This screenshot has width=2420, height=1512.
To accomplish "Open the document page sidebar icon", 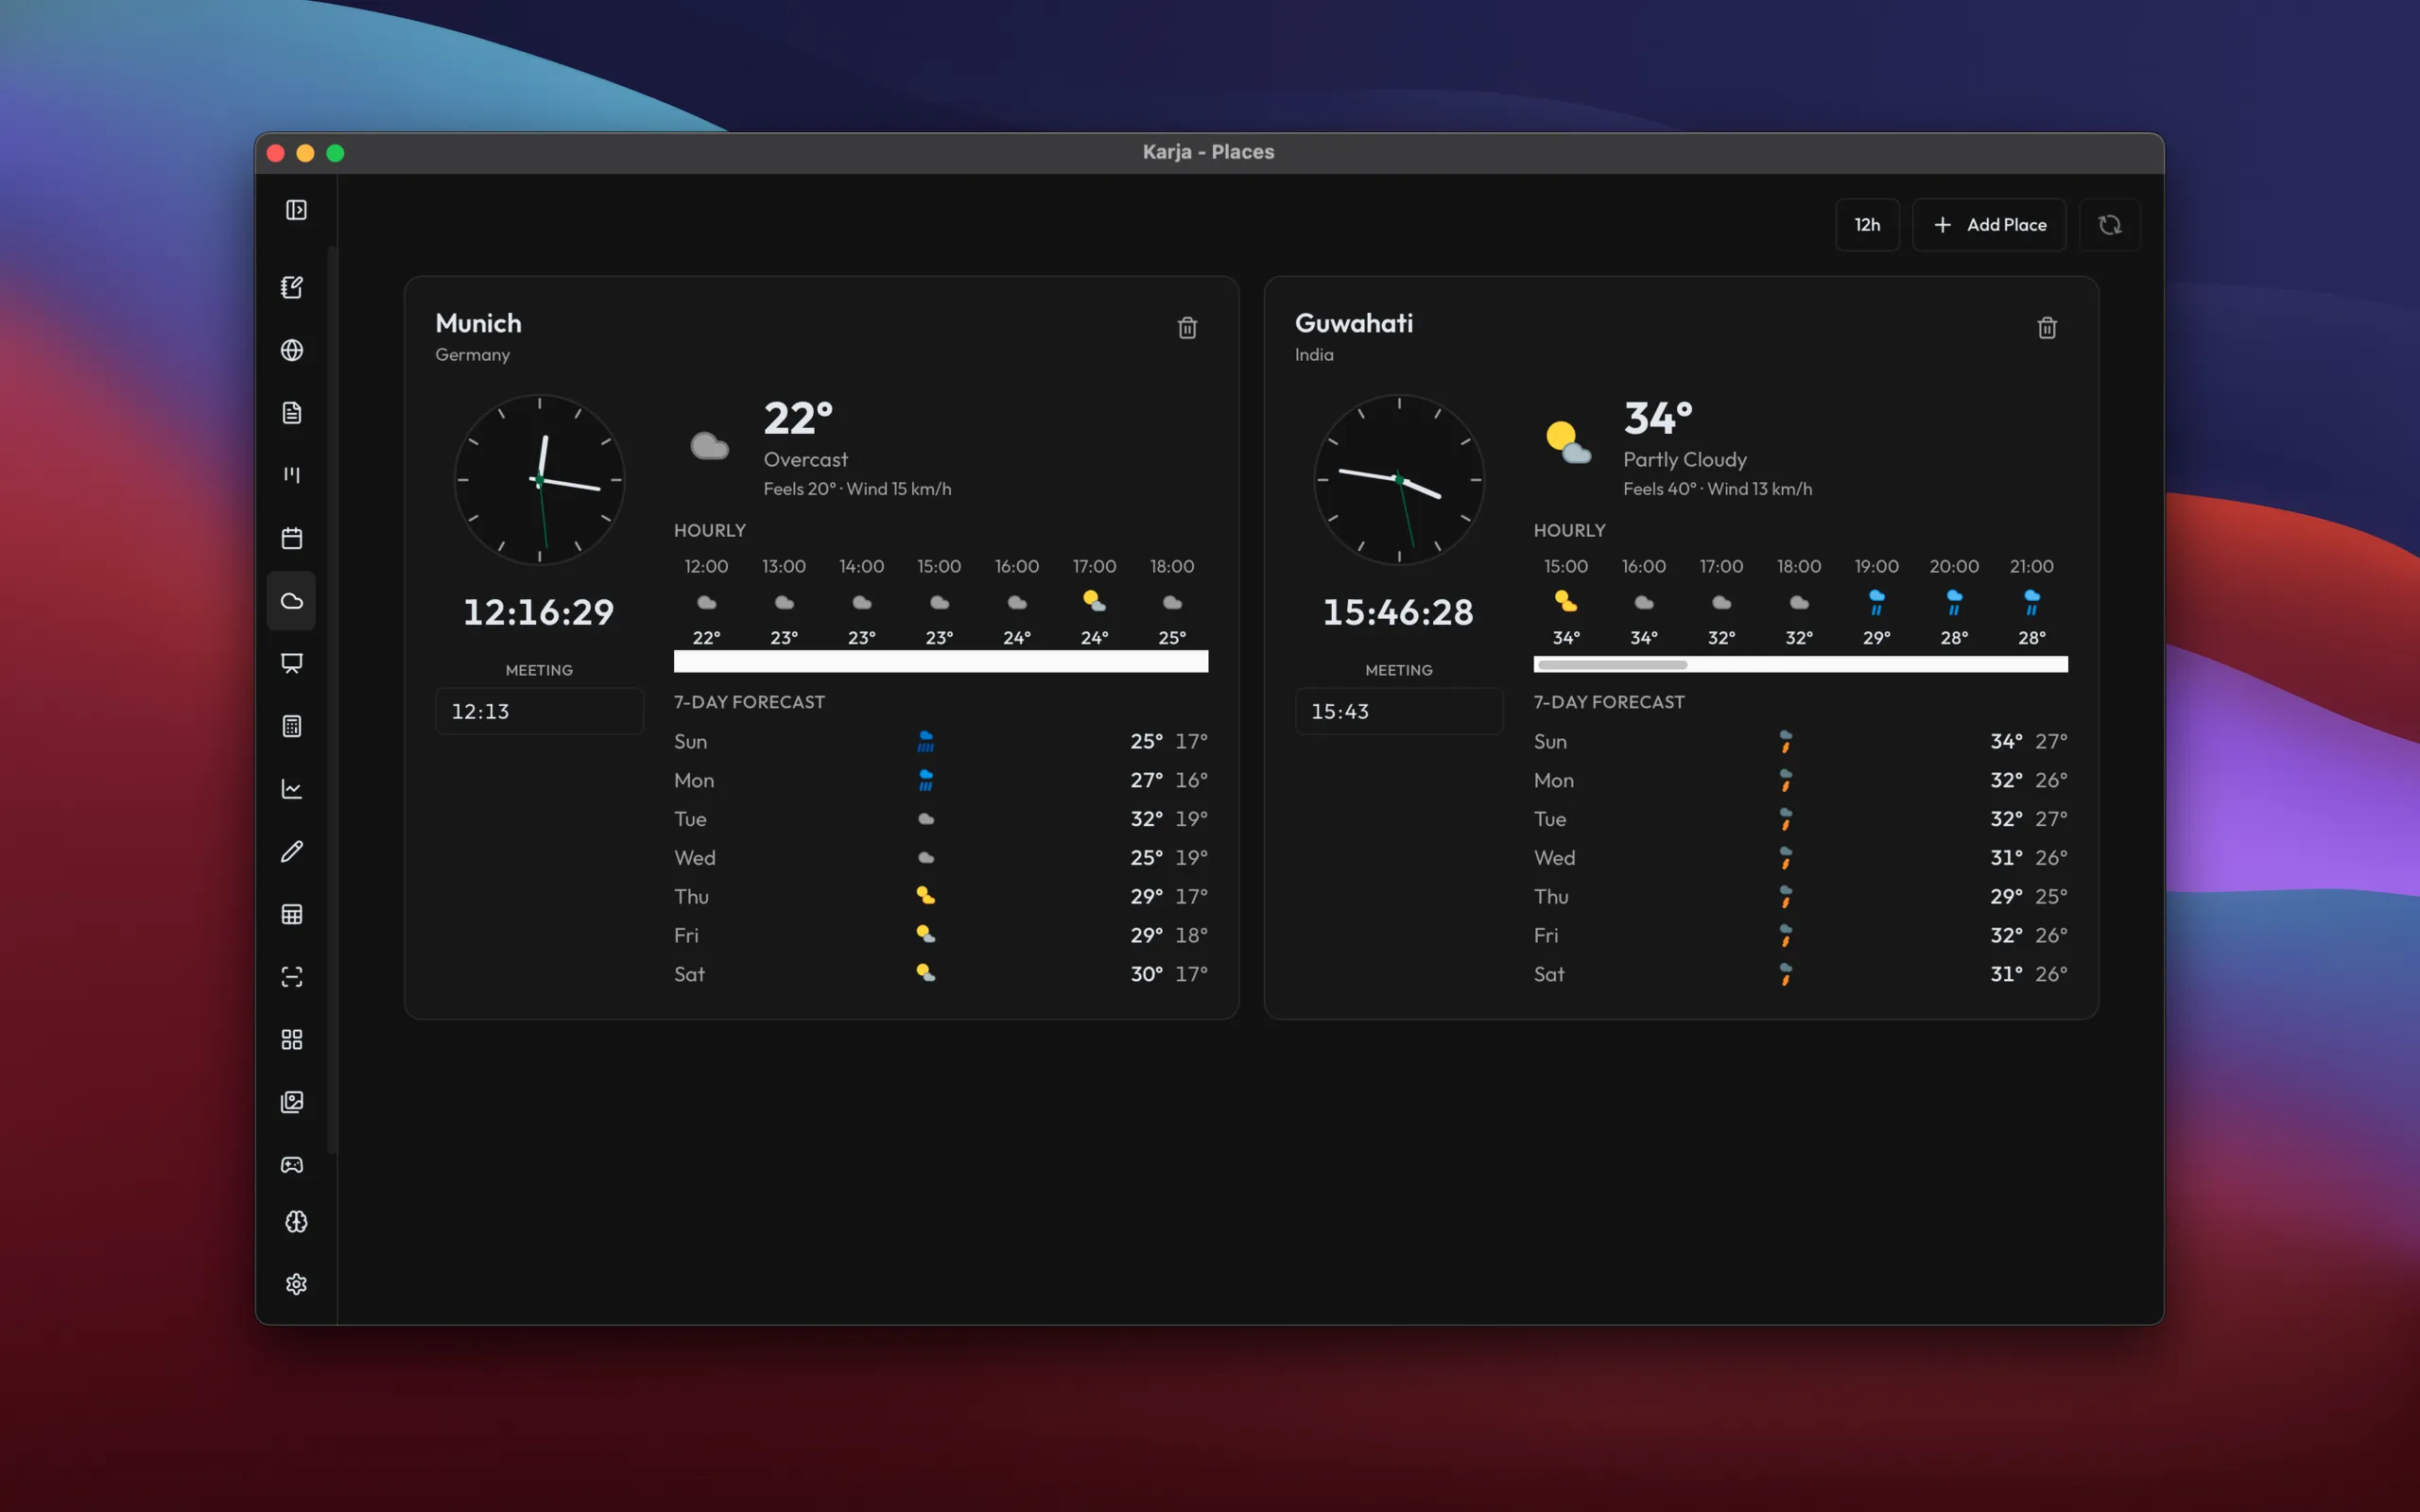I will (x=292, y=413).
